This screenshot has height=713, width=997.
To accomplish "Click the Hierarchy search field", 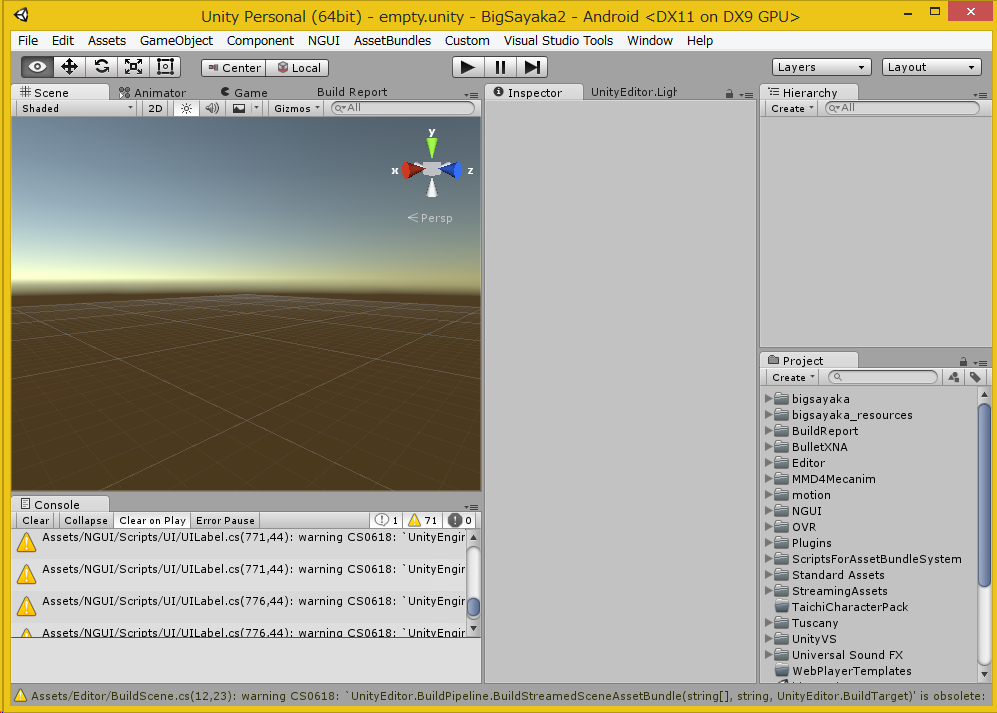I will click(902, 108).
